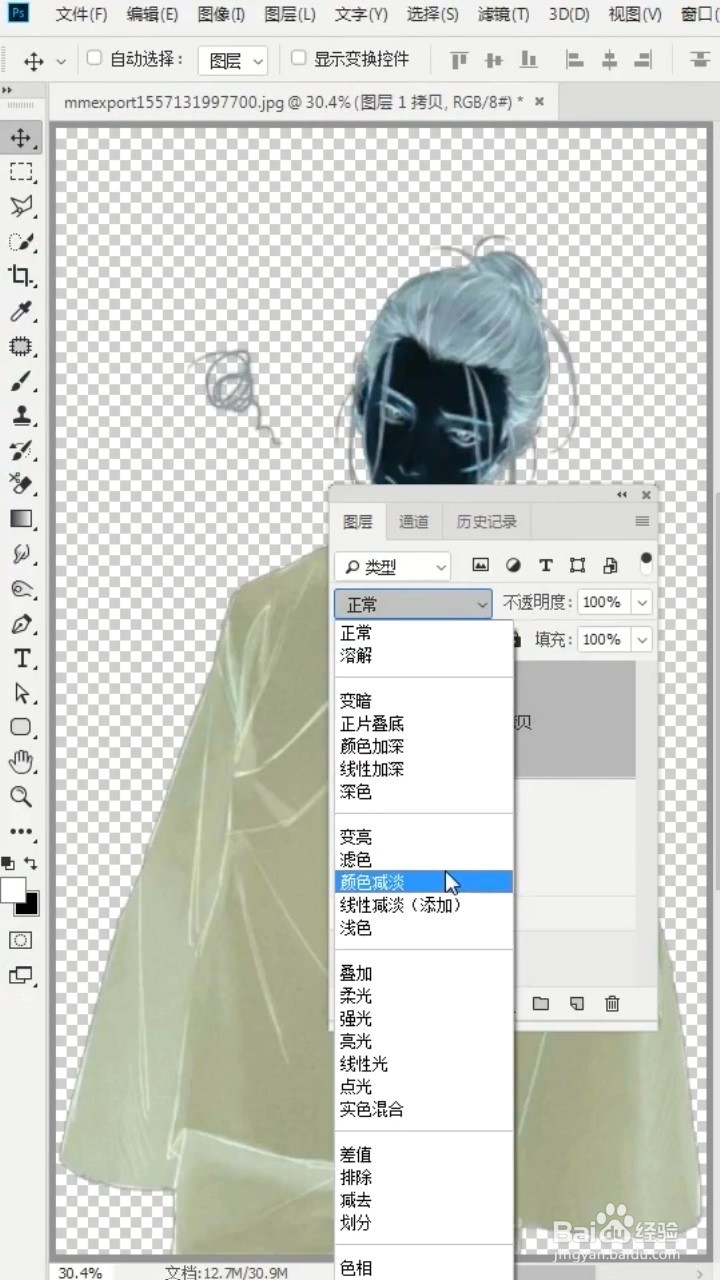Create a new layer
The height and width of the screenshot is (1280, 720).
(577, 1003)
